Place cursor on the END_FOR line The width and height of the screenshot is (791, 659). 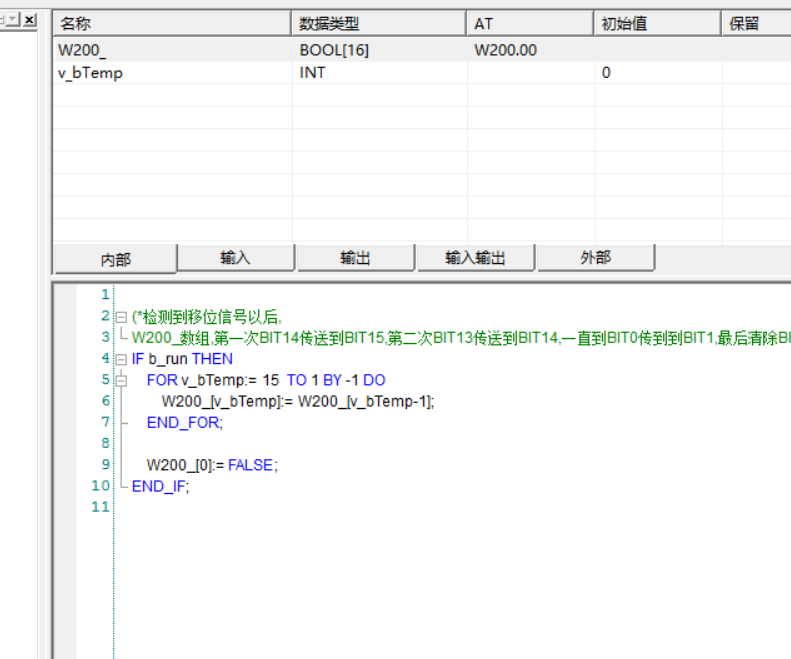click(185, 422)
